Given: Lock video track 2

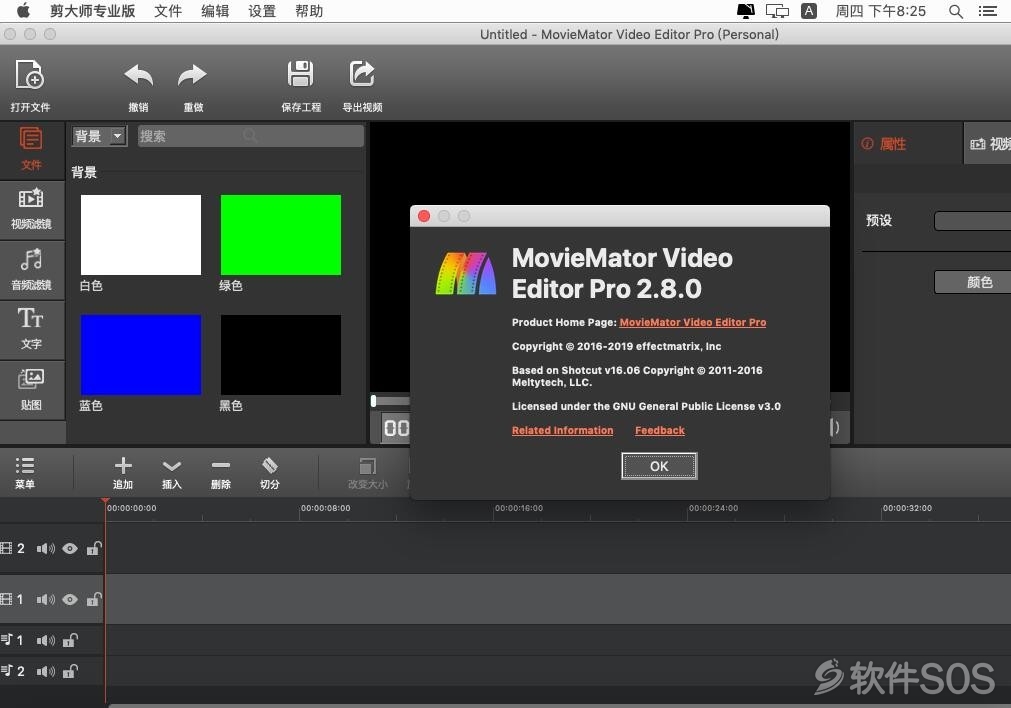Looking at the screenshot, I should (x=93, y=548).
